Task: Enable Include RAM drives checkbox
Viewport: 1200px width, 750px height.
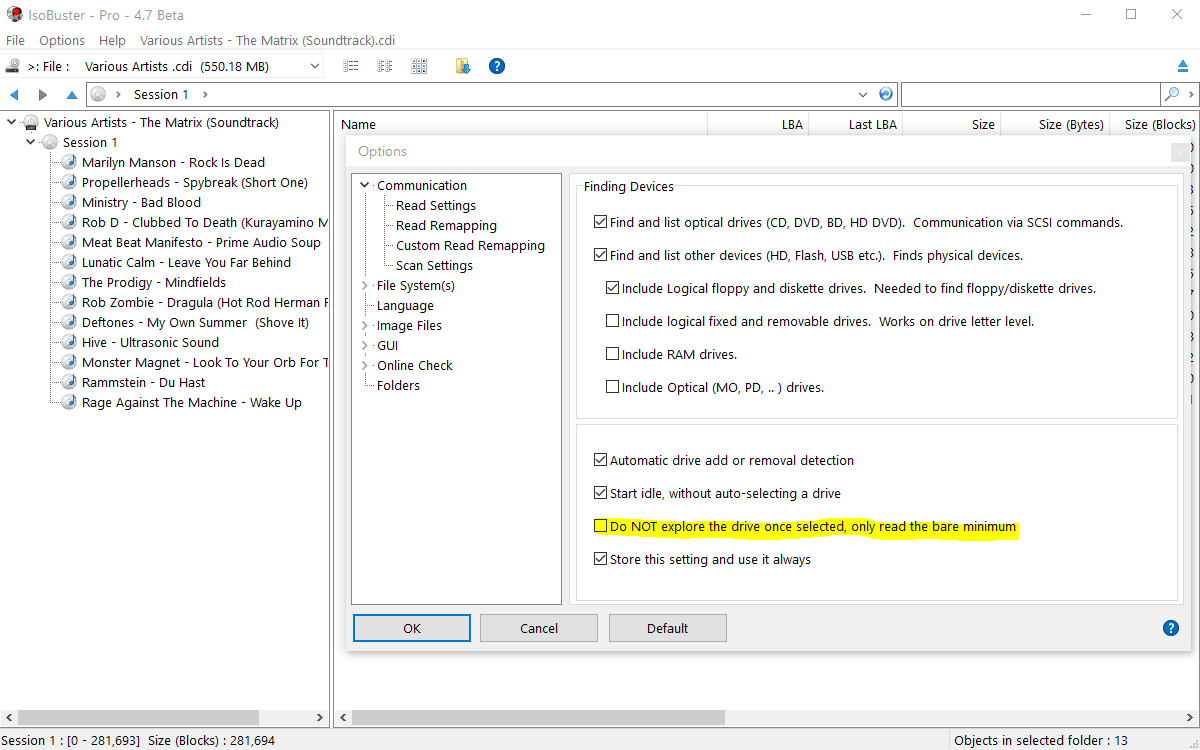Action: pos(612,354)
